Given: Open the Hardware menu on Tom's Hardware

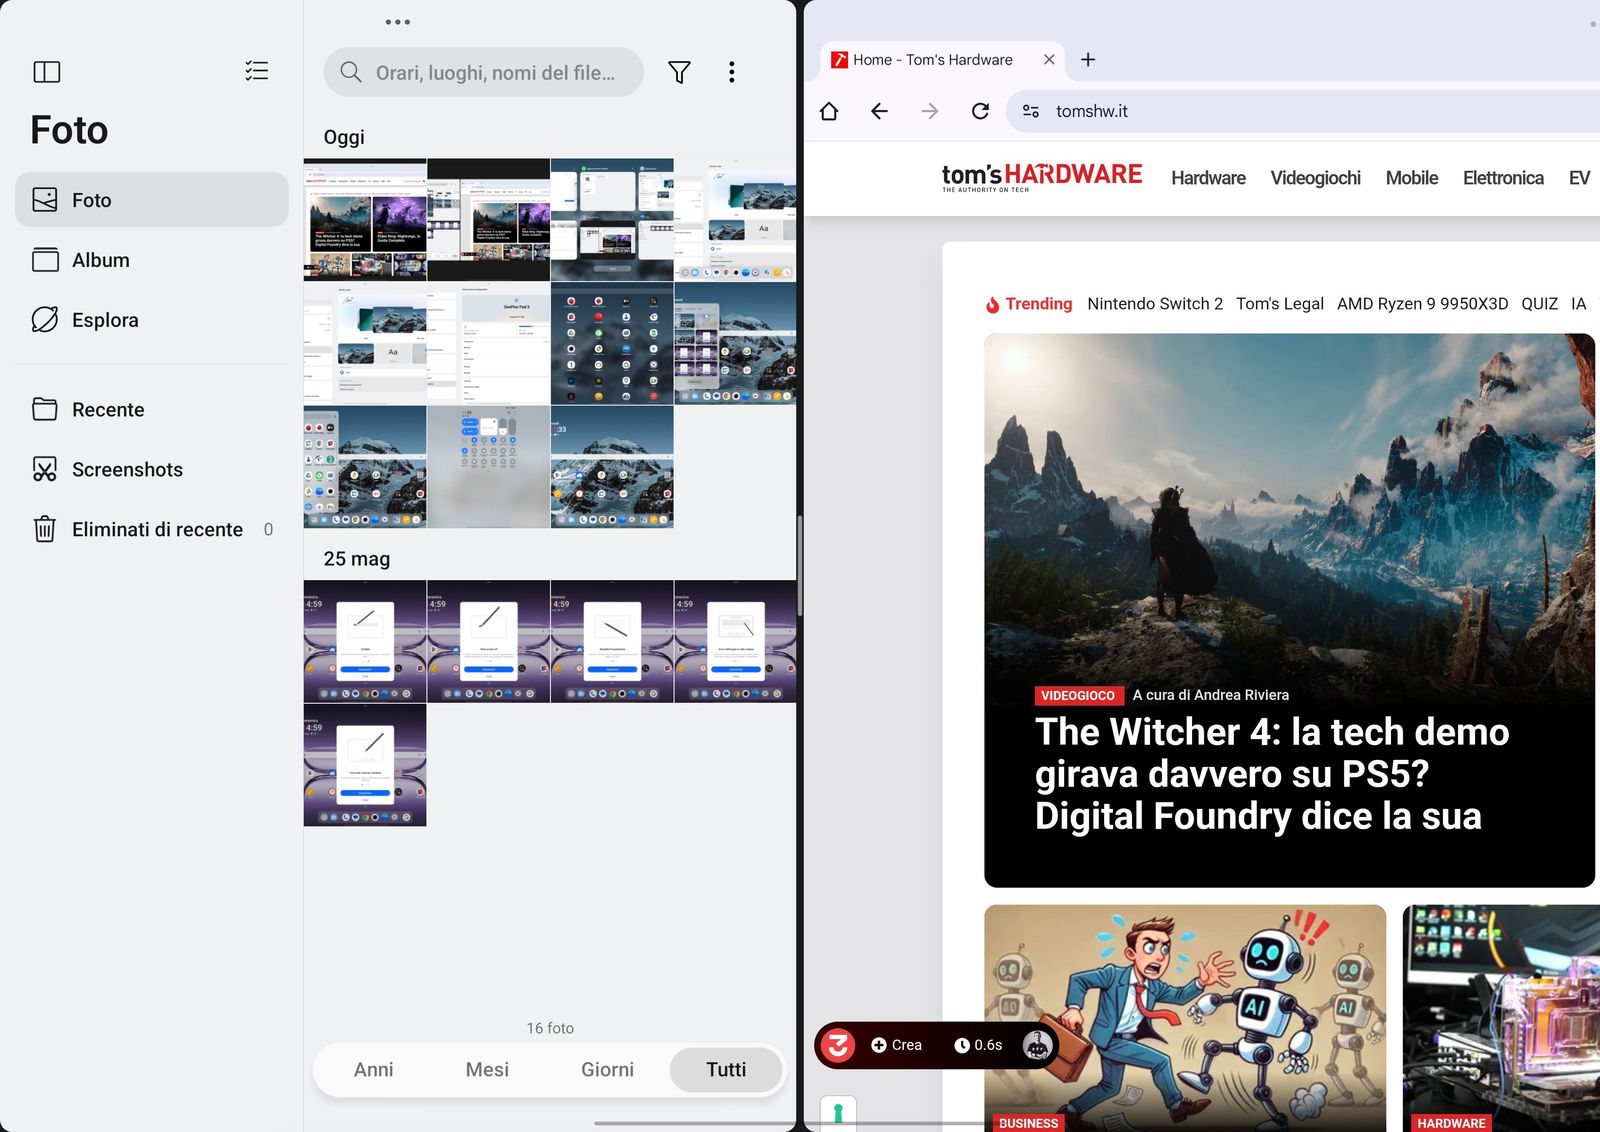Looking at the screenshot, I should click(1208, 178).
